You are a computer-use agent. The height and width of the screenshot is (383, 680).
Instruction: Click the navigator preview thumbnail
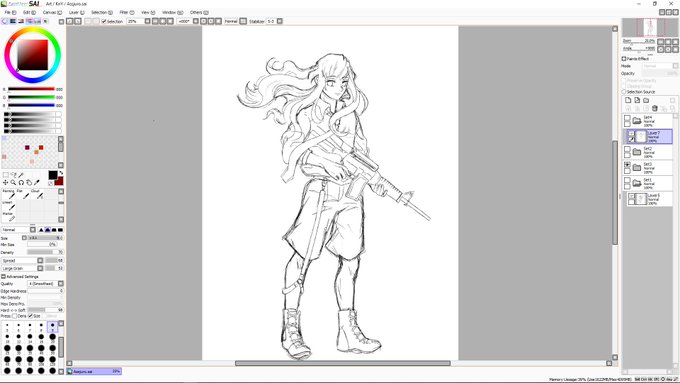(x=650, y=28)
